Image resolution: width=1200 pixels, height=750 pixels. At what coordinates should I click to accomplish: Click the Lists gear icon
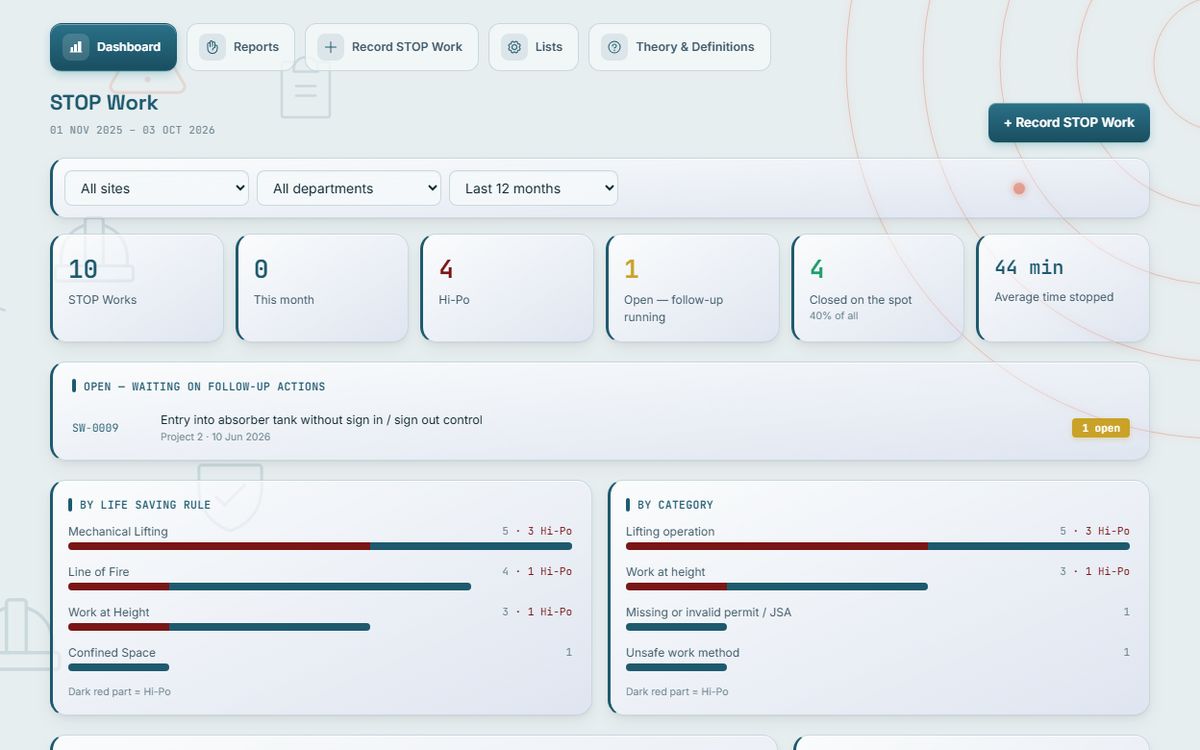click(514, 47)
